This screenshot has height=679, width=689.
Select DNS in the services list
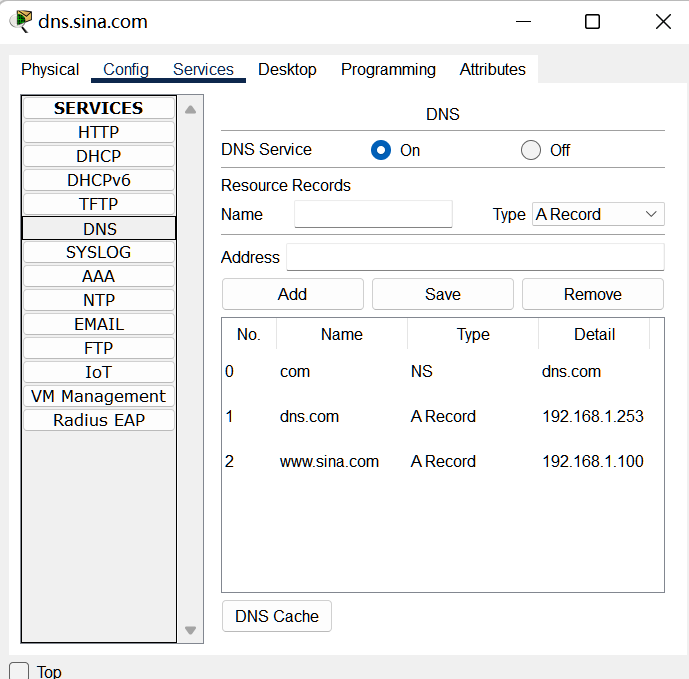point(99,229)
